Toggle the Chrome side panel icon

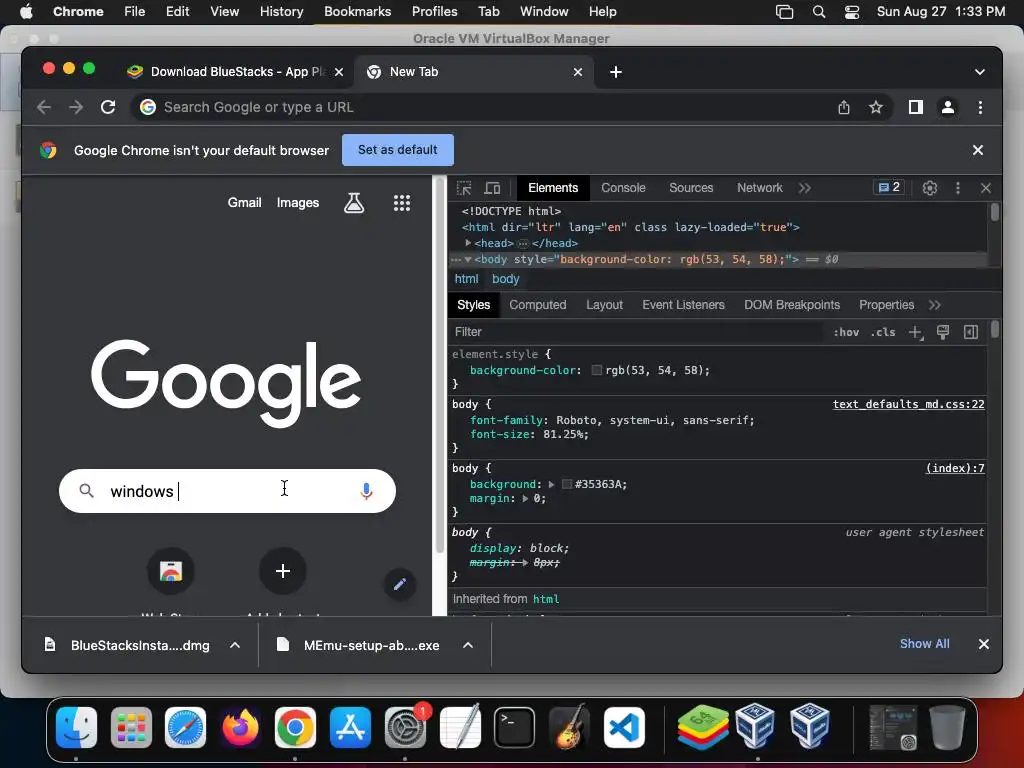pyautogui.click(x=916, y=107)
